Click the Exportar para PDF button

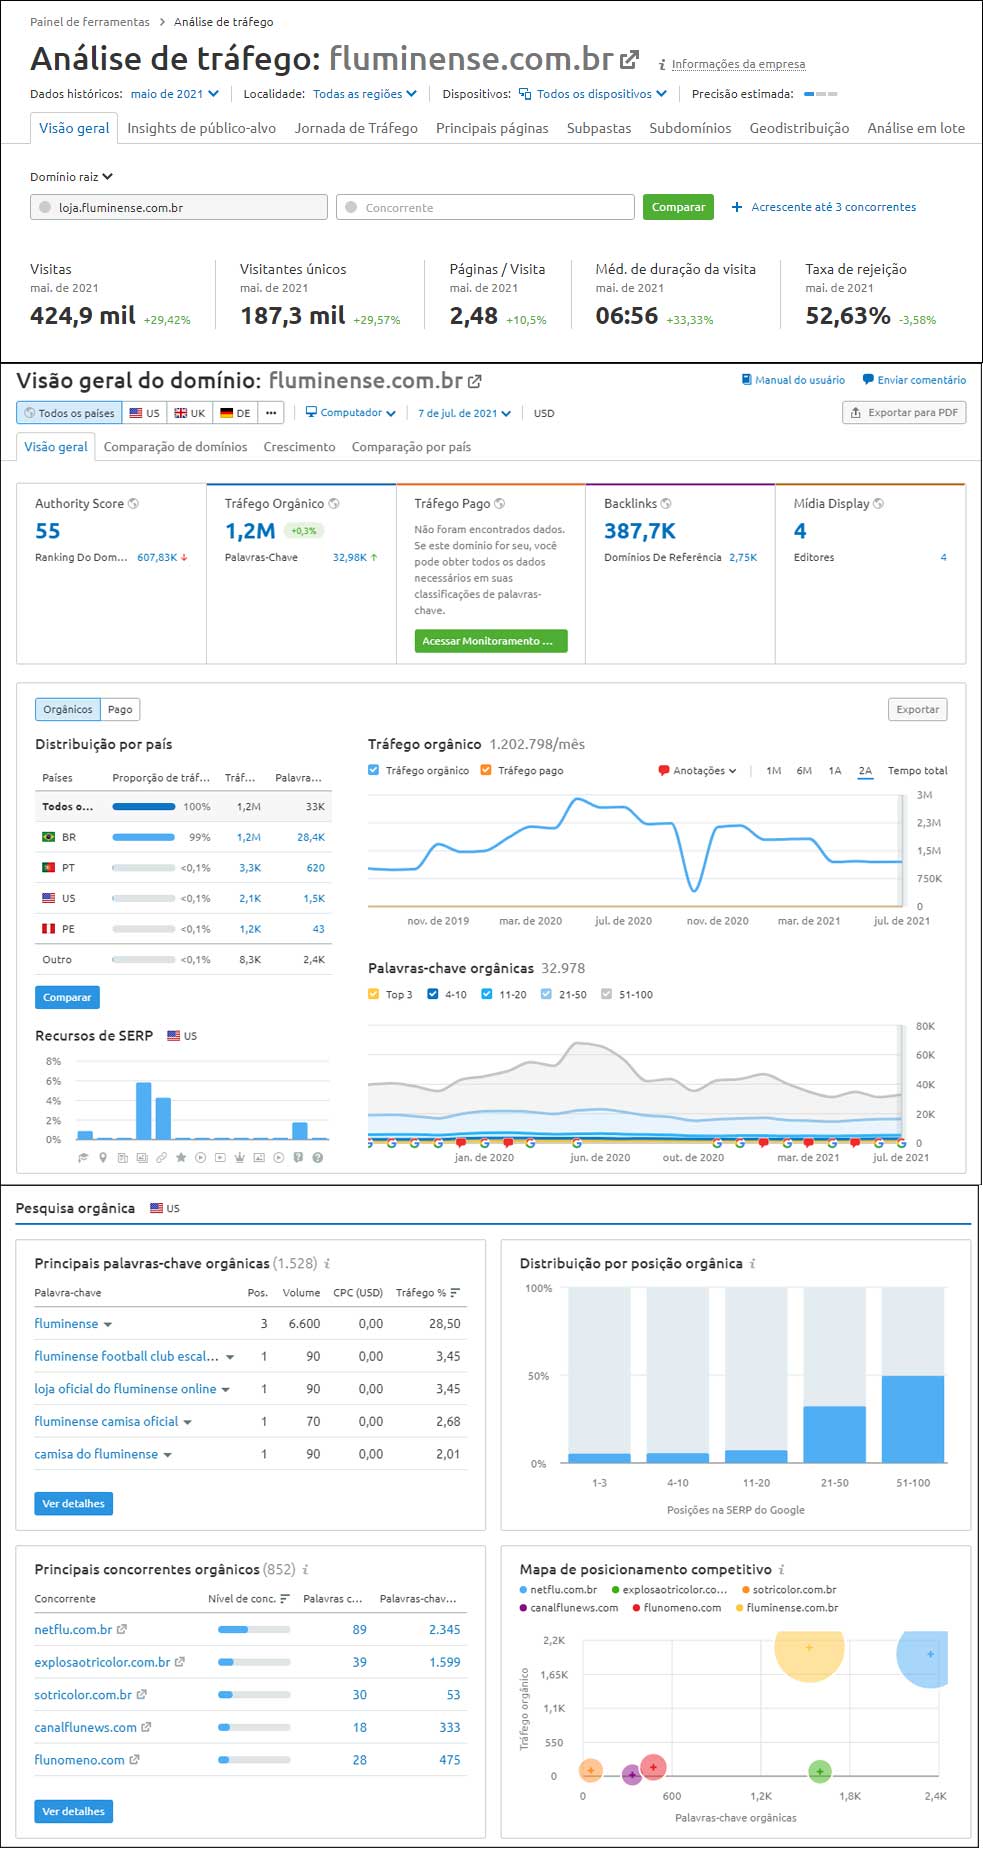click(904, 413)
